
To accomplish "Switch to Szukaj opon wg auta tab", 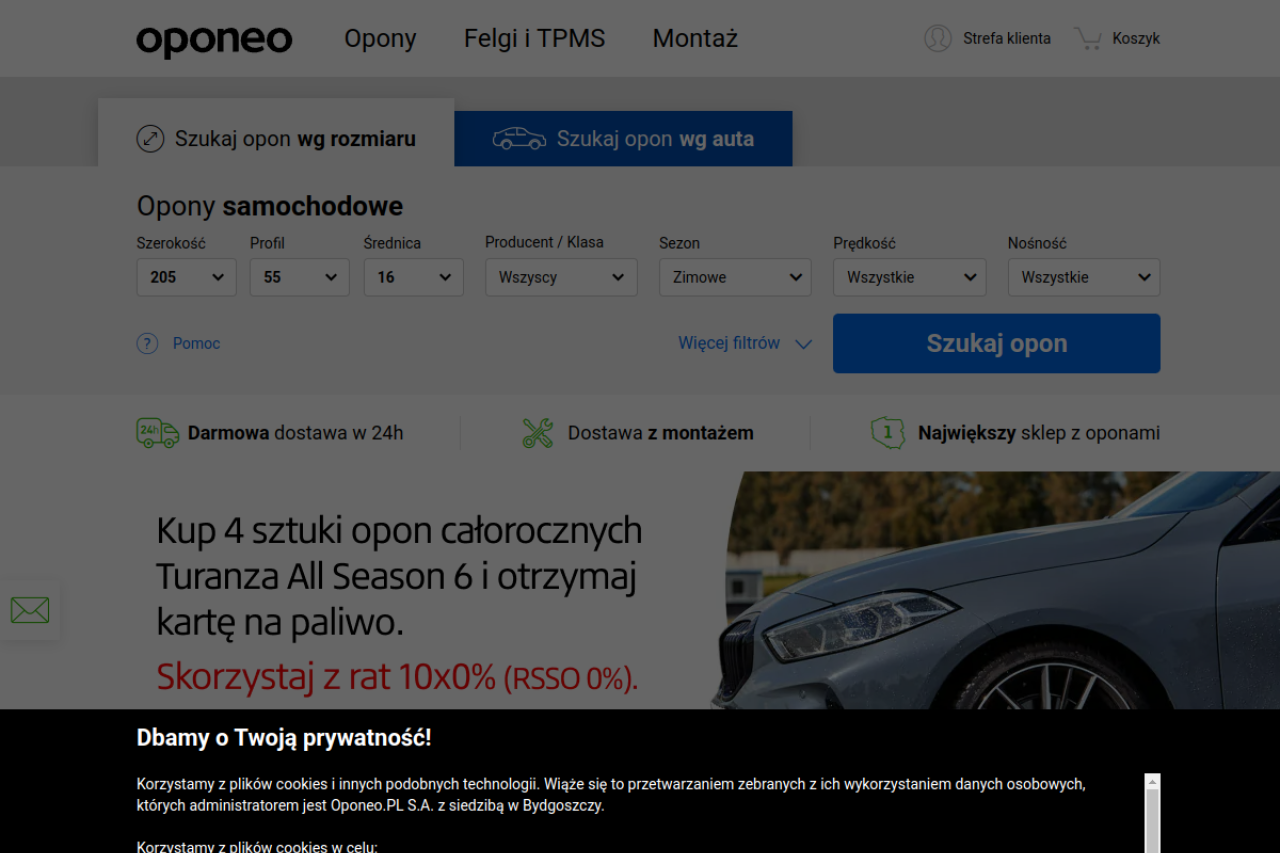I will click(x=623, y=138).
